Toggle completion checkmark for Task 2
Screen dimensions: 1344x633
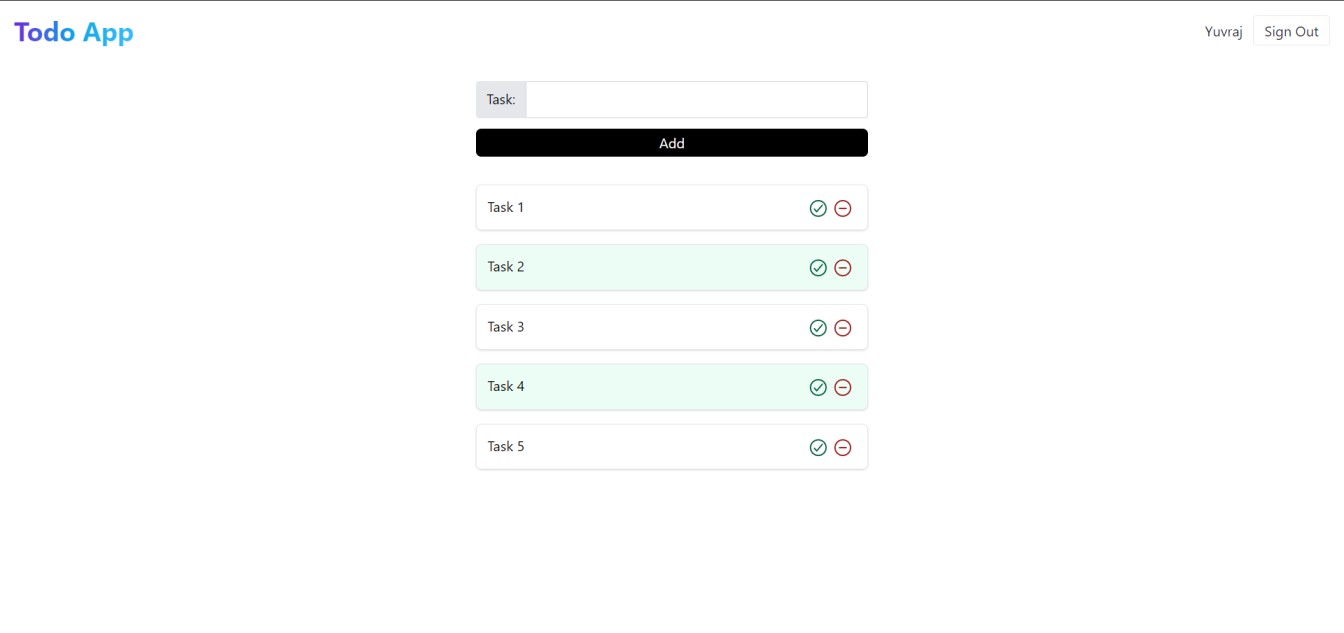pyautogui.click(x=818, y=268)
